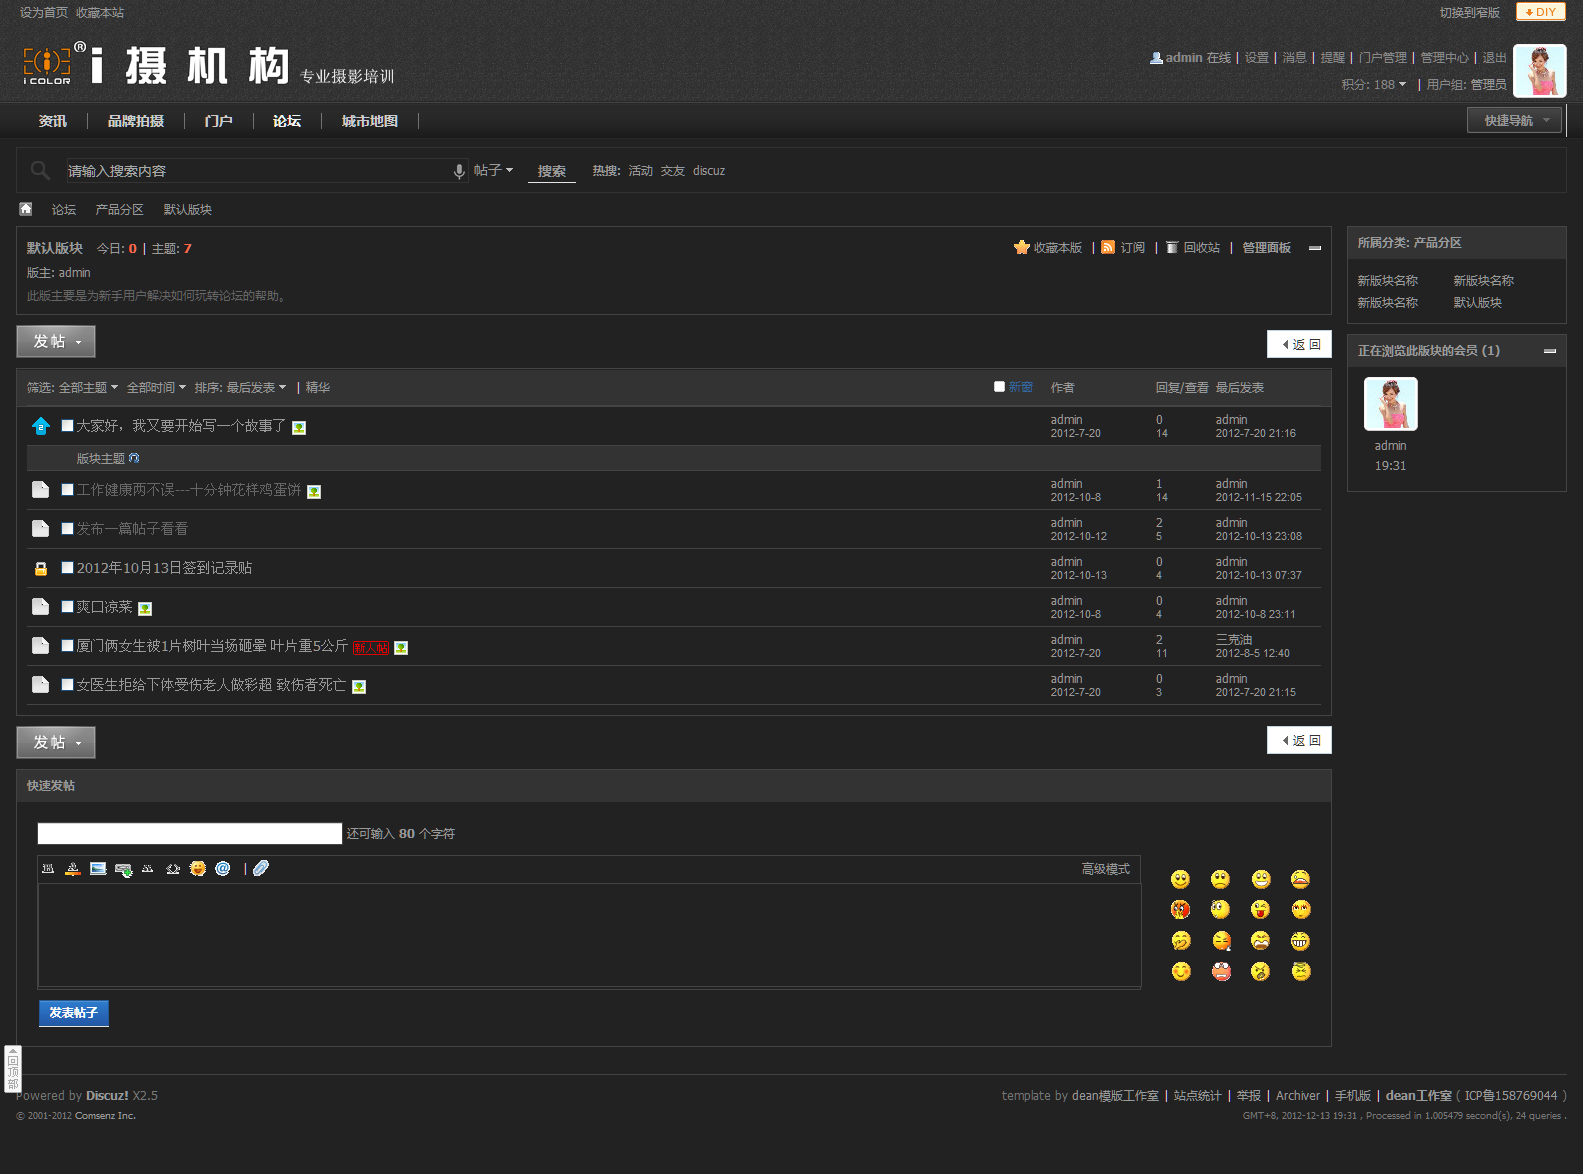Tick checkbox for 发布一篇帖子看看 thread
This screenshot has height=1174, width=1583.
tap(67, 529)
